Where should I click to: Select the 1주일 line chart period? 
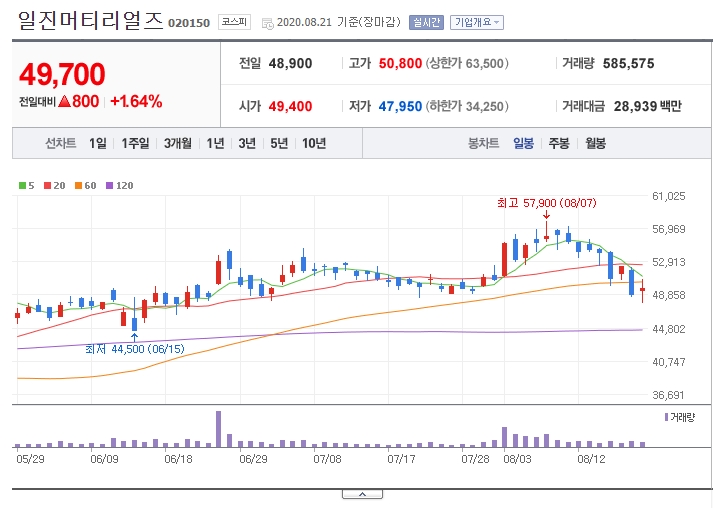click(x=135, y=144)
